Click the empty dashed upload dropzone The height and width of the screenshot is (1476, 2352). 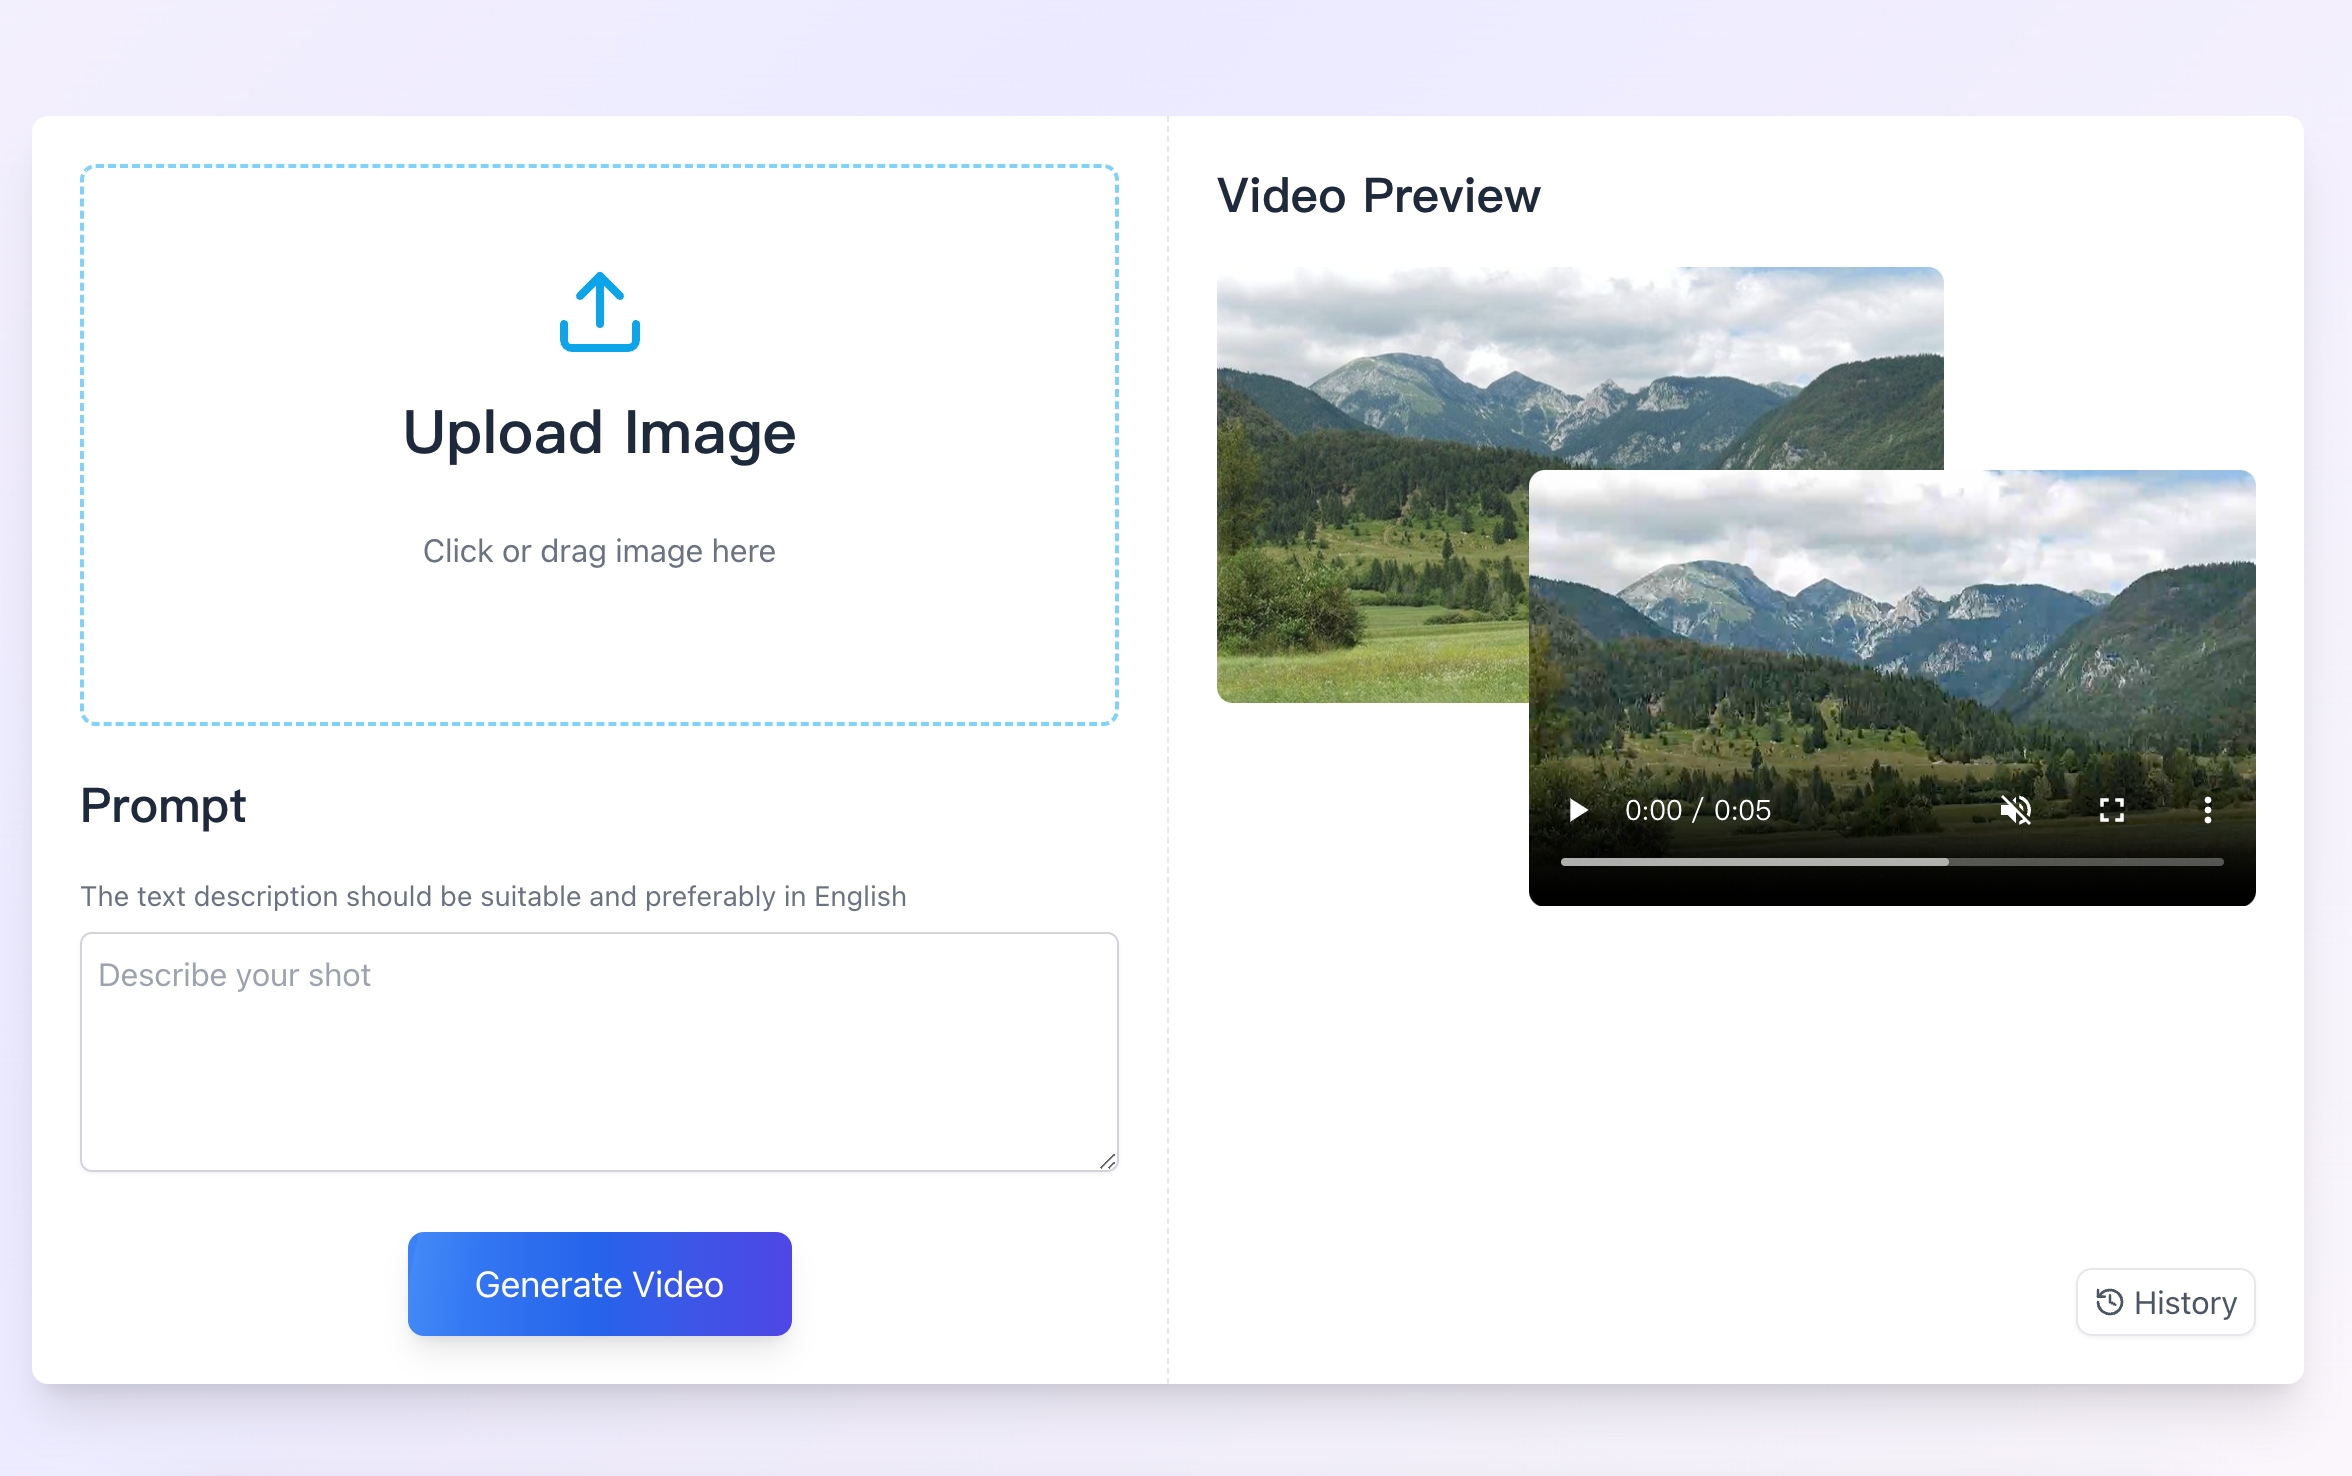point(250,640)
